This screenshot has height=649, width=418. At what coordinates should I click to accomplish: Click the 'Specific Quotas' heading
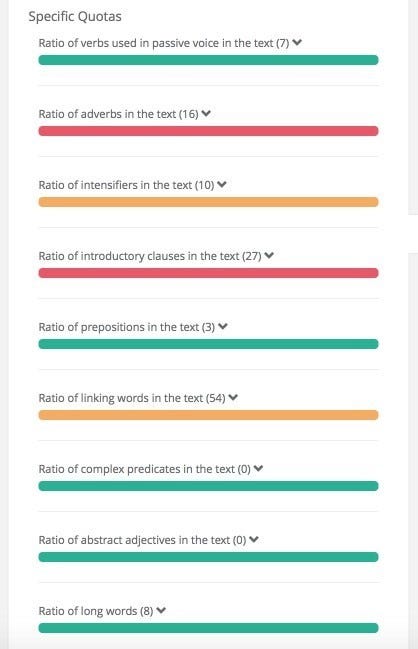pos(75,17)
